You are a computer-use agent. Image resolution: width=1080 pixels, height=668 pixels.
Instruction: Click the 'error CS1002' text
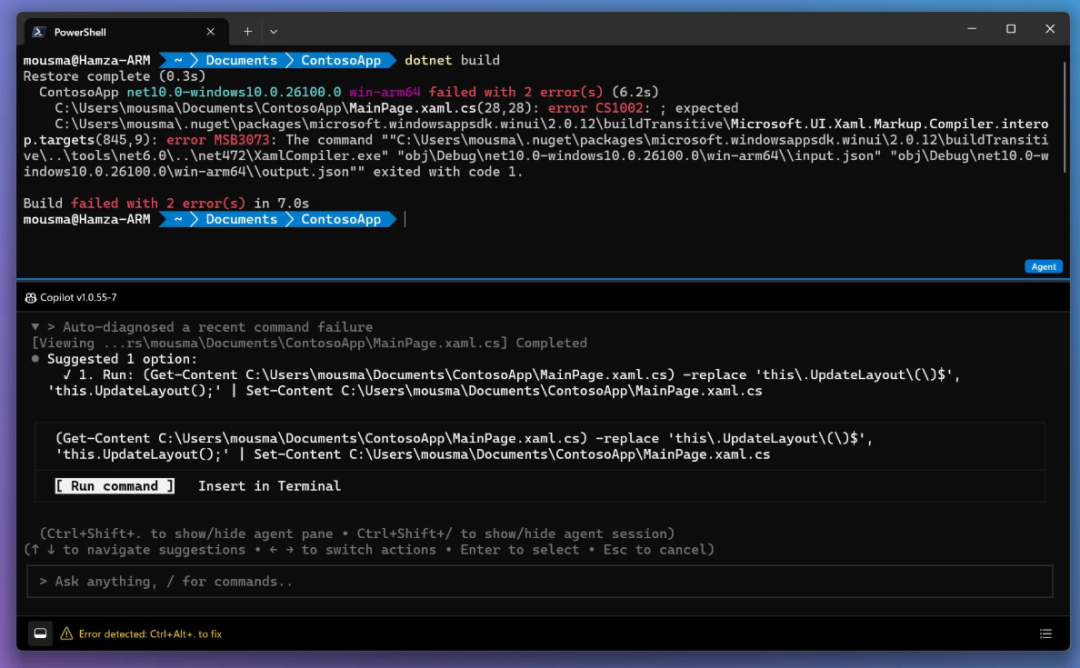(x=595, y=108)
